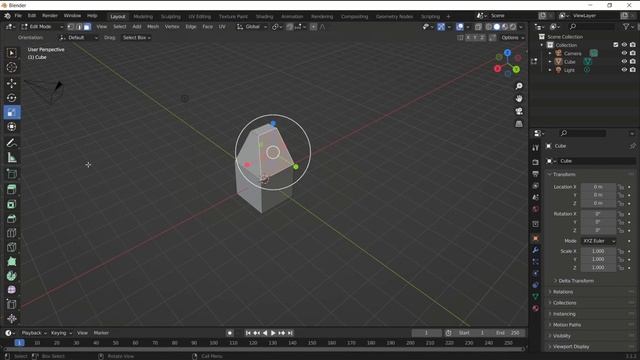Hide Light with its eye icon
Image resolution: width=640 pixels, height=360 pixels.
pyautogui.click(x=624, y=70)
